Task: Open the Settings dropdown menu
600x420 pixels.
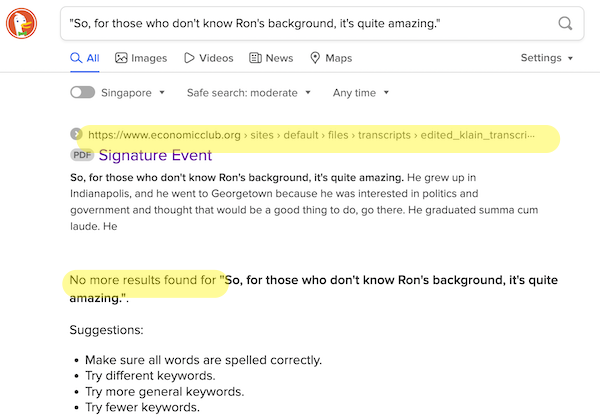Action: 547,58
